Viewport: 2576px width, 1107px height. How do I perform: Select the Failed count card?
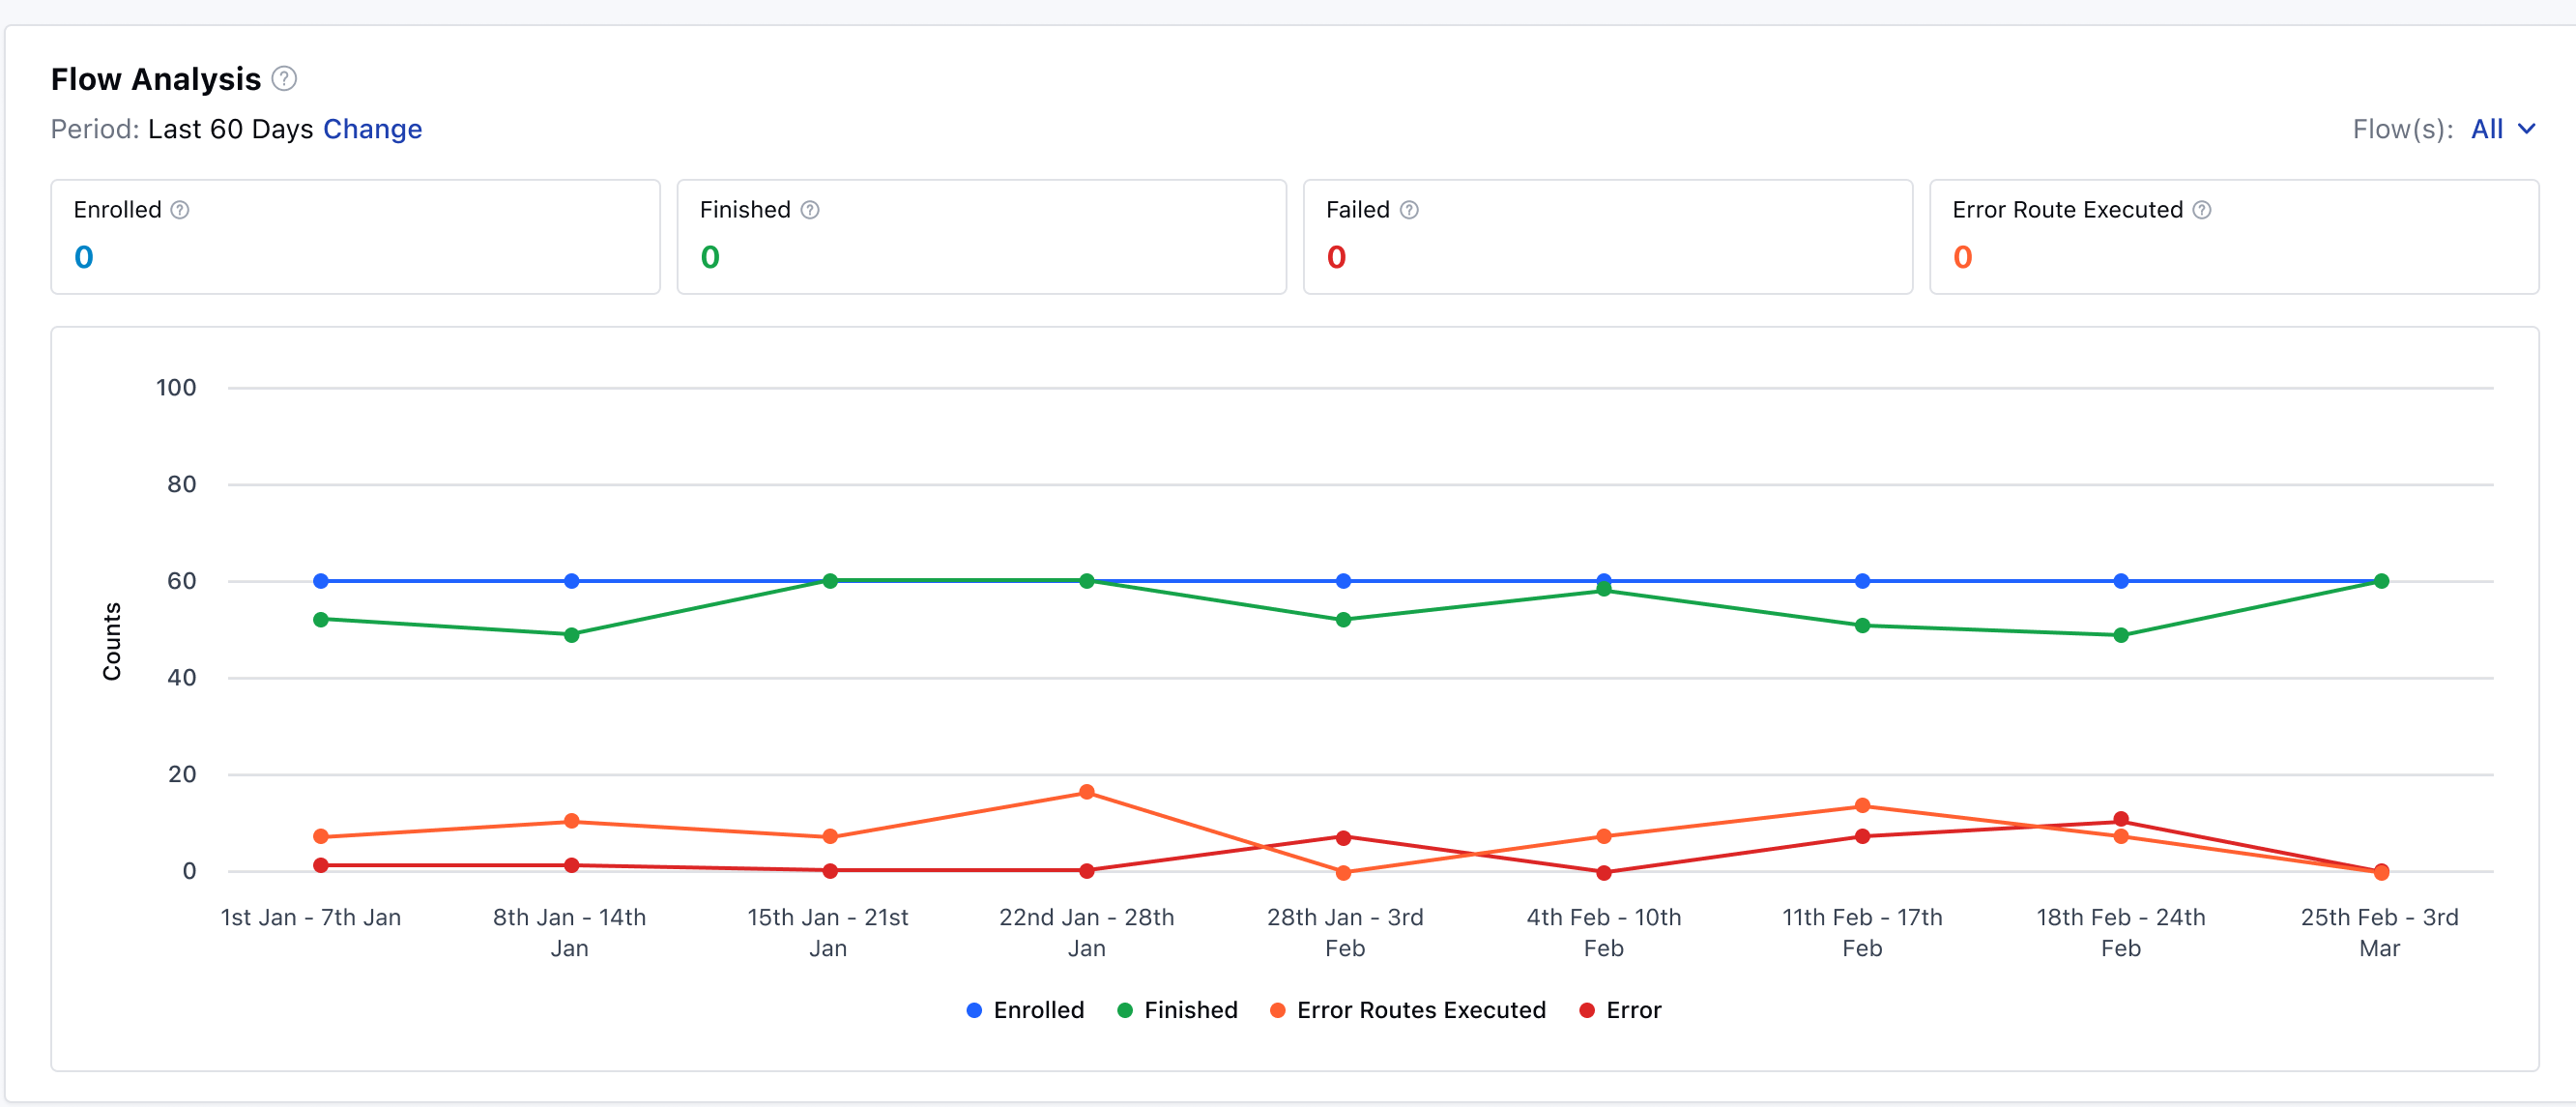point(1607,237)
